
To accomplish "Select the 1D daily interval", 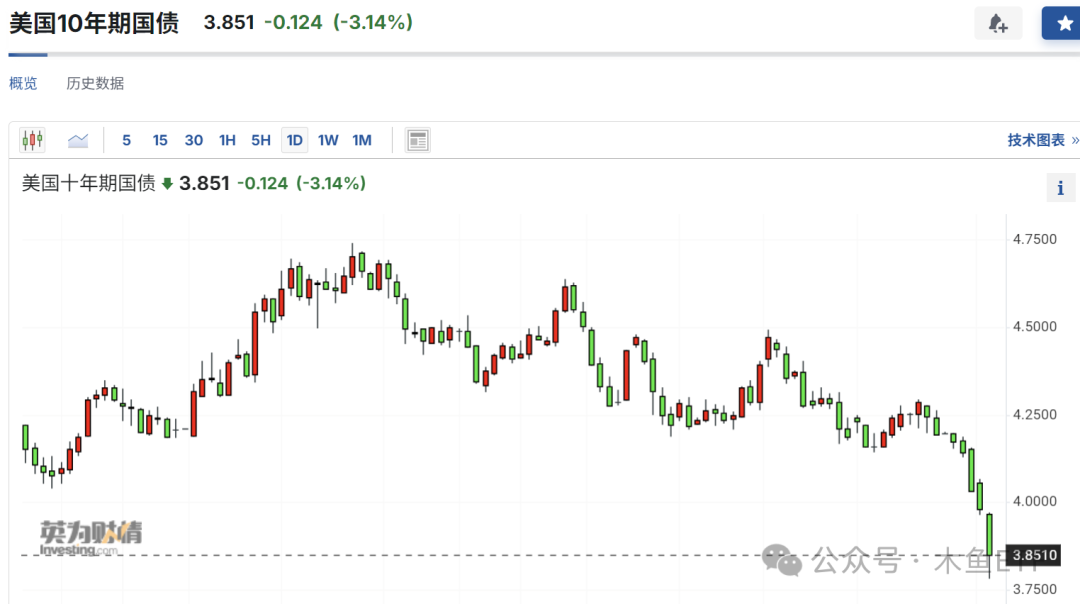I will (294, 140).
